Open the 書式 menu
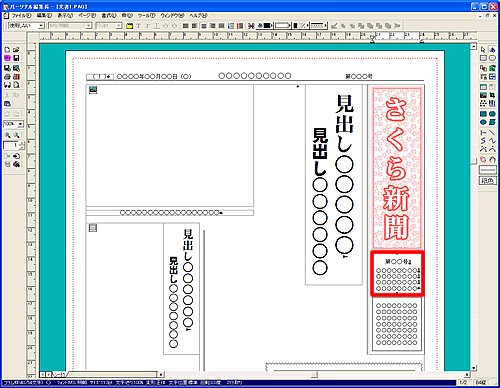500x388 pixels. [x=109, y=16]
